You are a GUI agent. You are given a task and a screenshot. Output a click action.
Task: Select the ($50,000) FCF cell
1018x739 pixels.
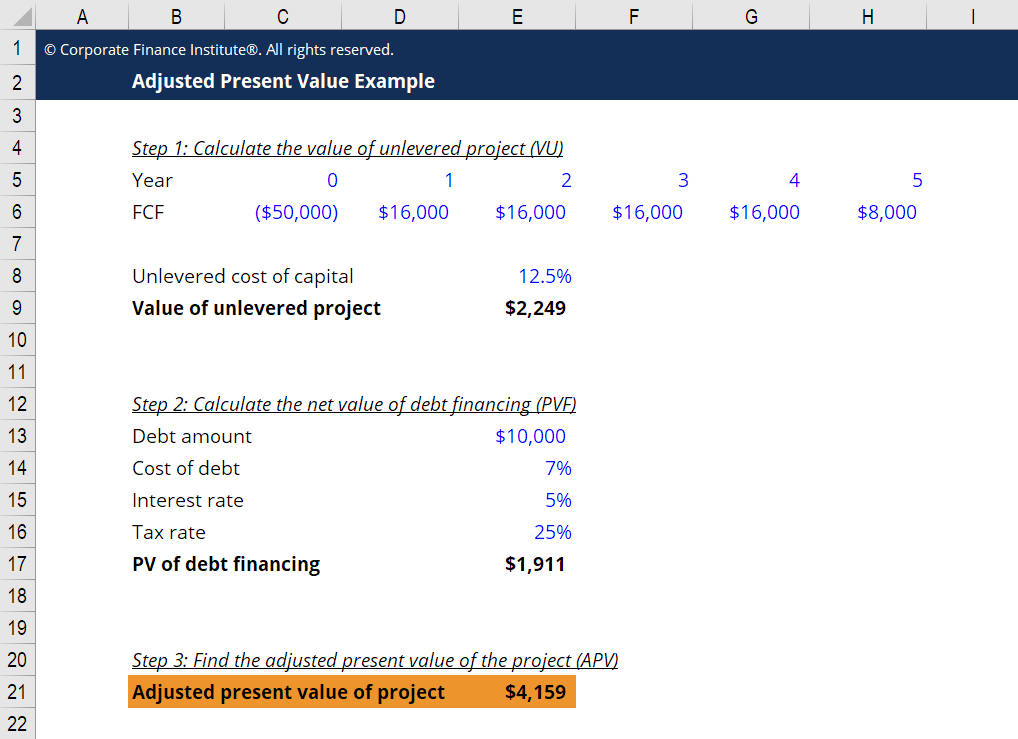(297, 212)
